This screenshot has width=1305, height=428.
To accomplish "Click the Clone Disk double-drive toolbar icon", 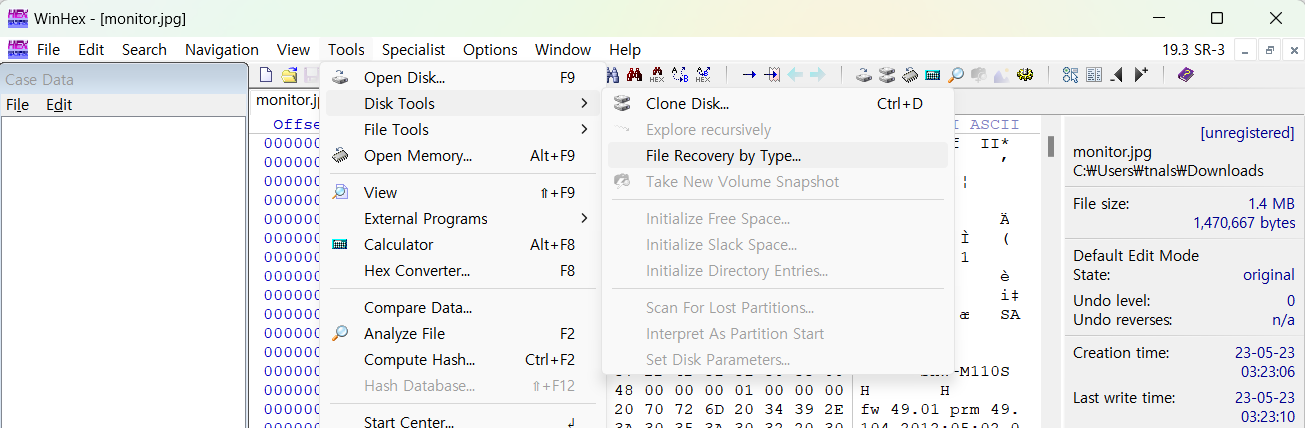I will pos(887,75).
